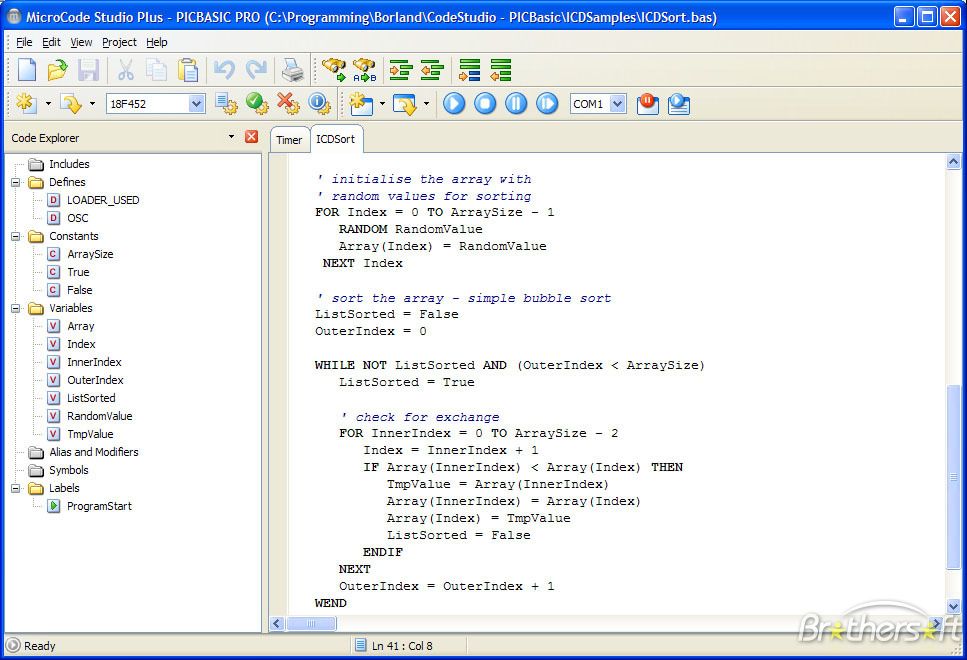The height and width of the screenshot is (660, 967).
Task: Select the ProgramStart label in Code Explorer
Action: coord(97,506)
